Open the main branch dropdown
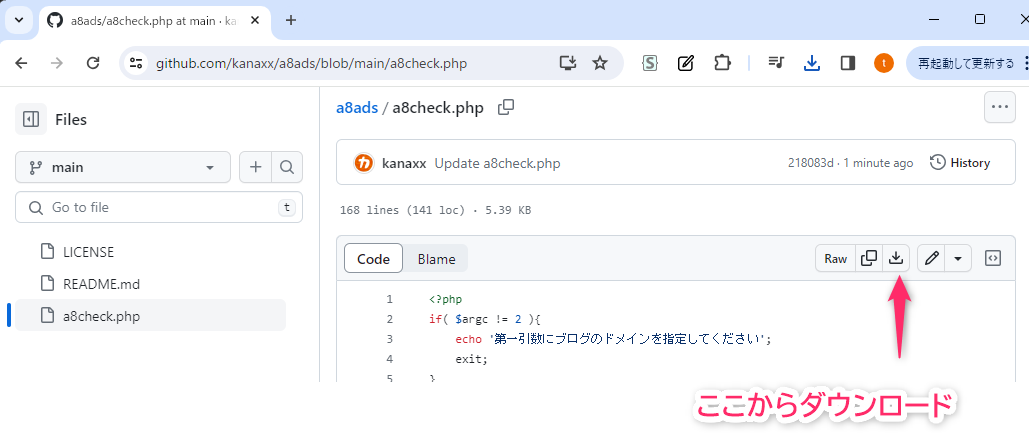 coord(123,167)
